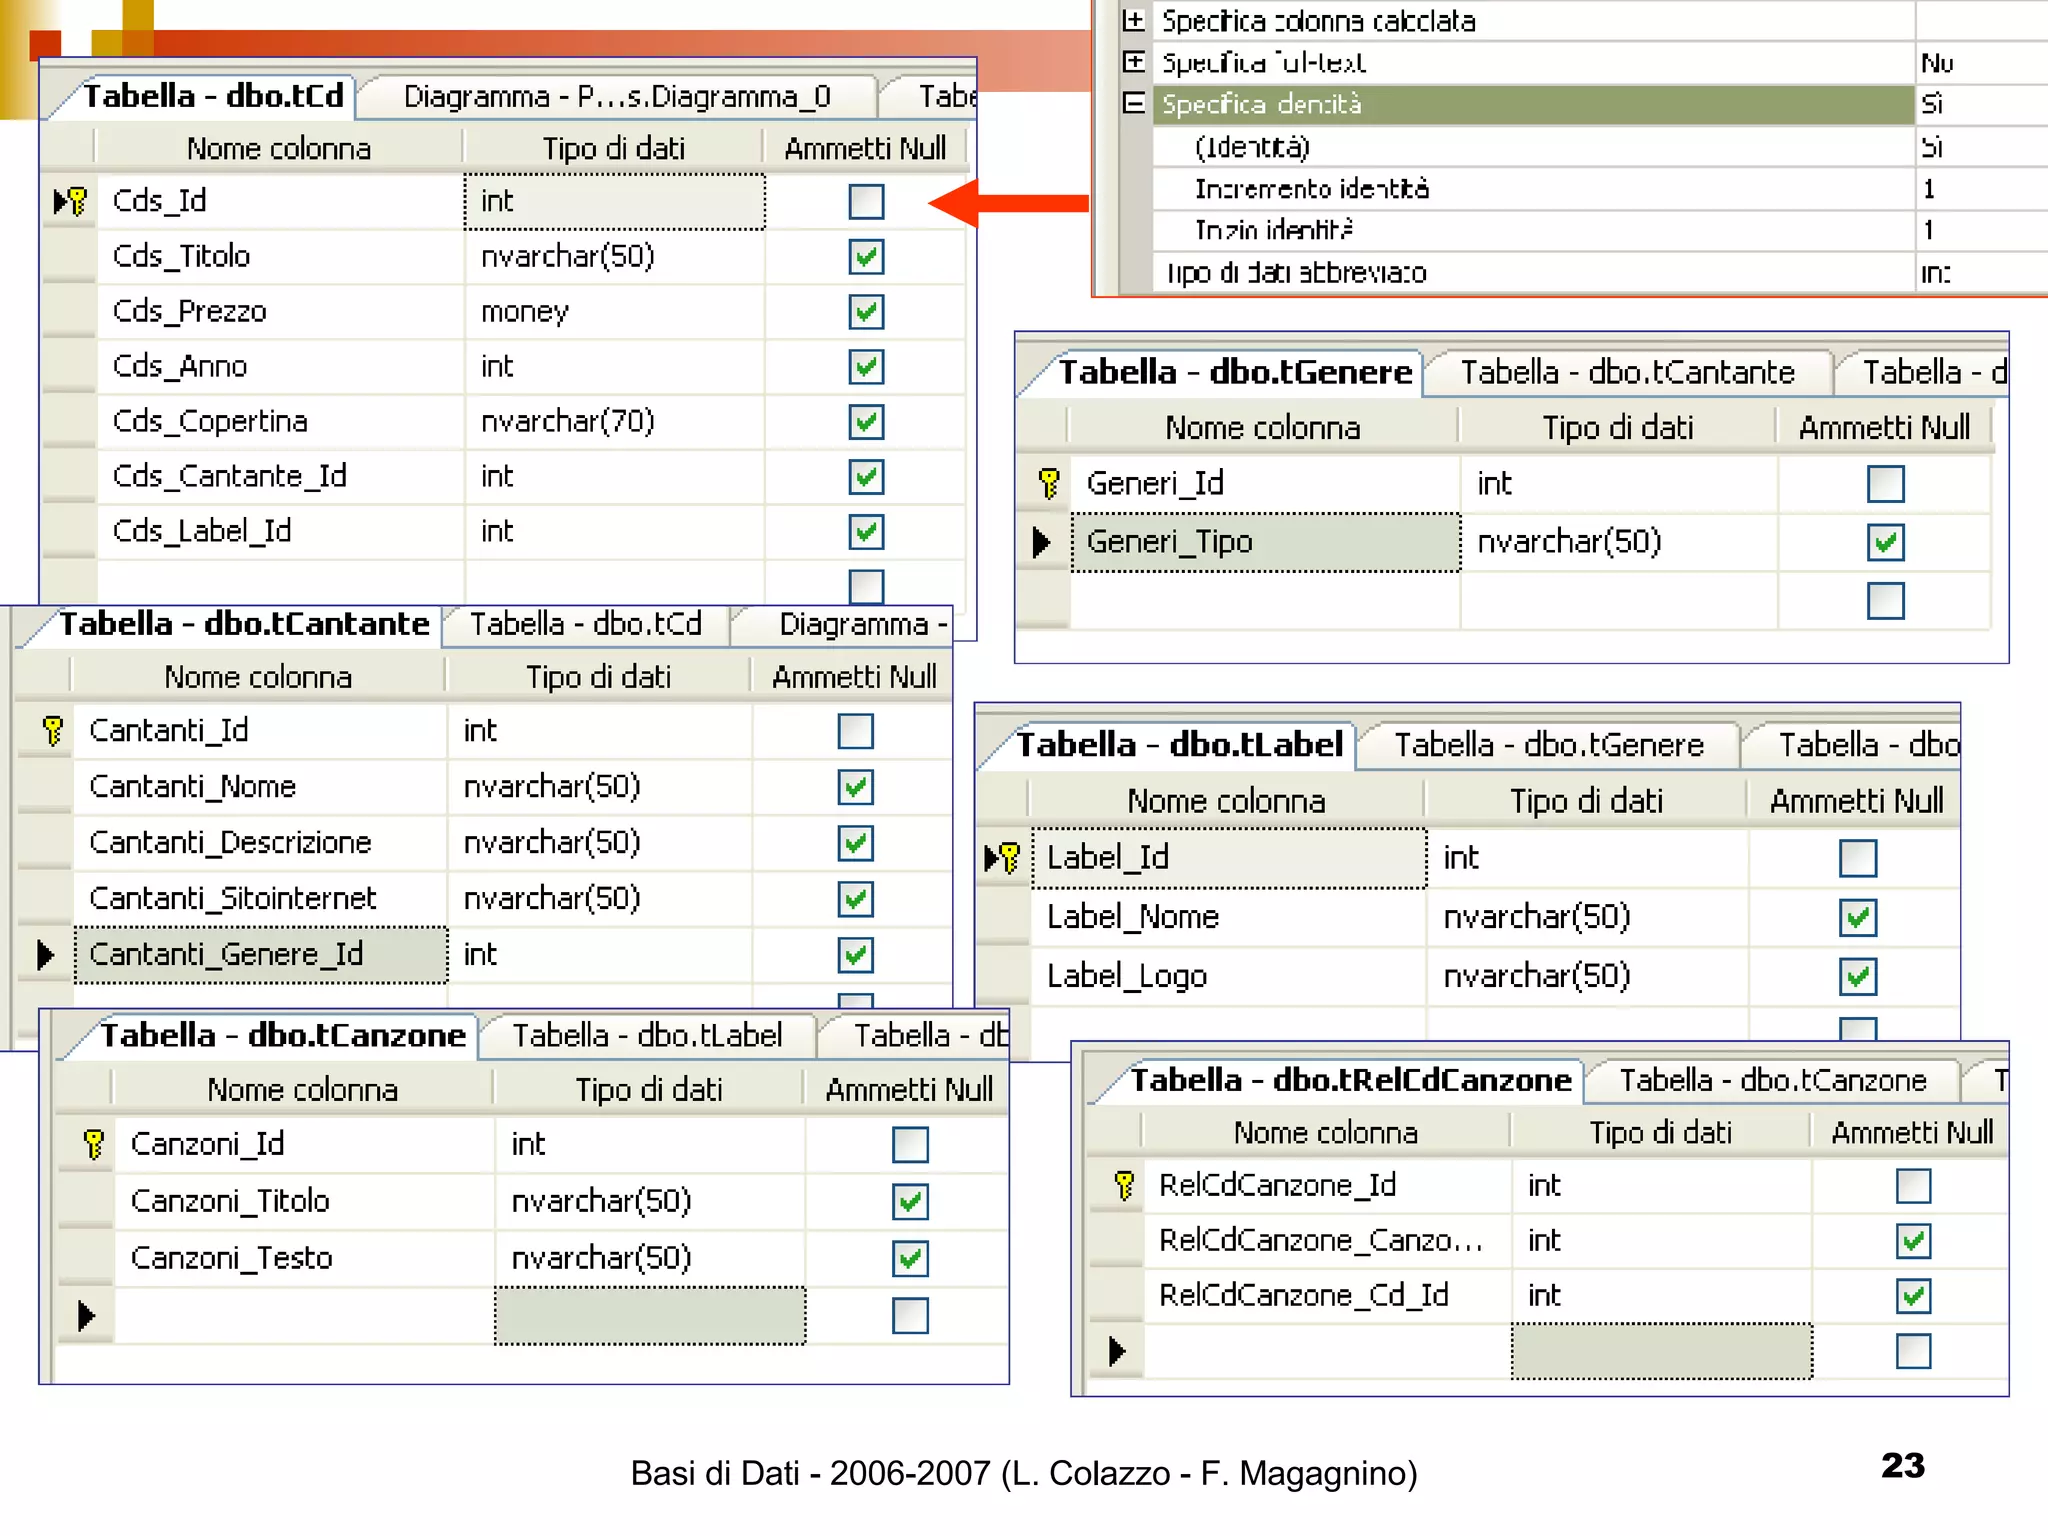Expand the Specifica colonna calcolata group
This screenshot has height=1536, width=2048.
click(x=1133, y=21)
